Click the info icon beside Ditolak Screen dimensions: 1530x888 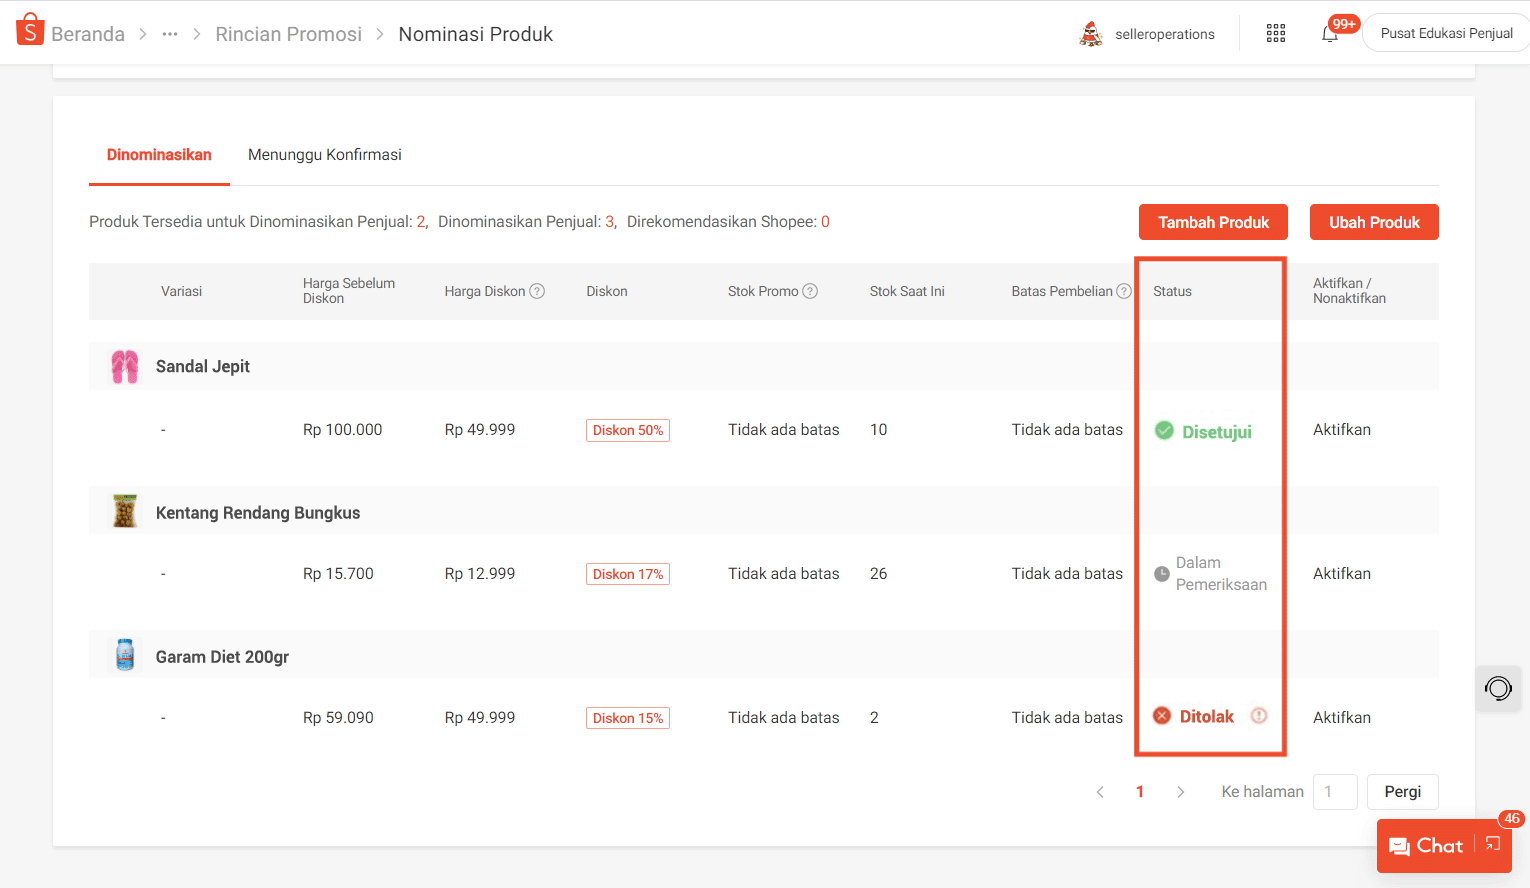click(1259, 716)
